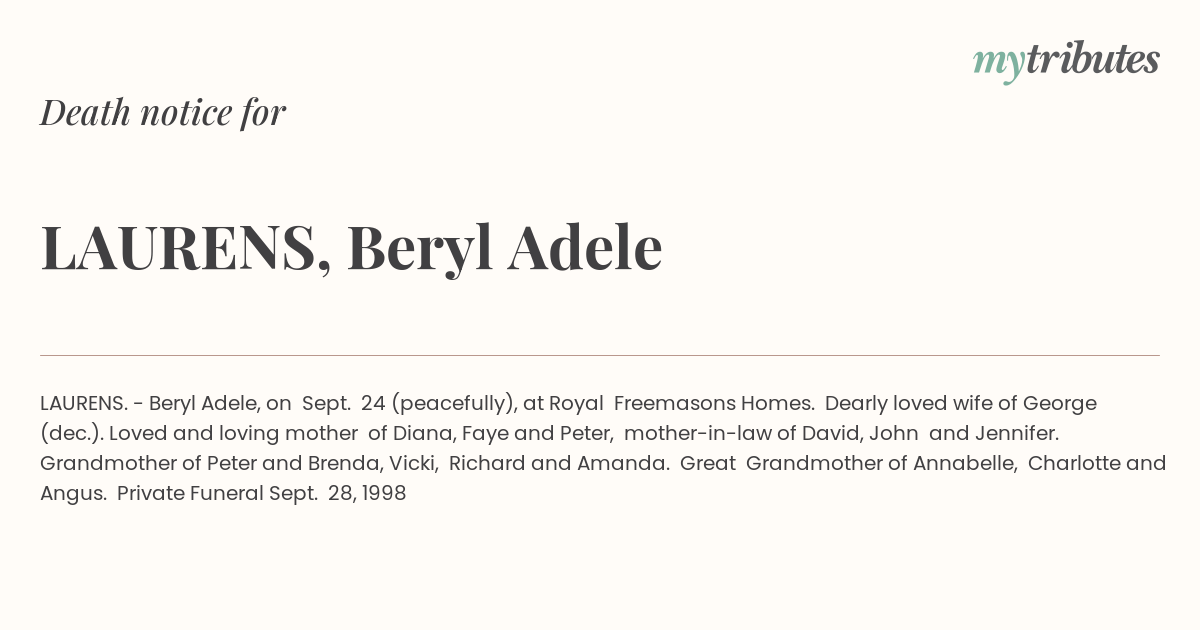Image resolution: width=1200 pixels, height=630 pixels.
Task: Click '(dec.). Loved and loving mother' text
Action: click(199, 434)
